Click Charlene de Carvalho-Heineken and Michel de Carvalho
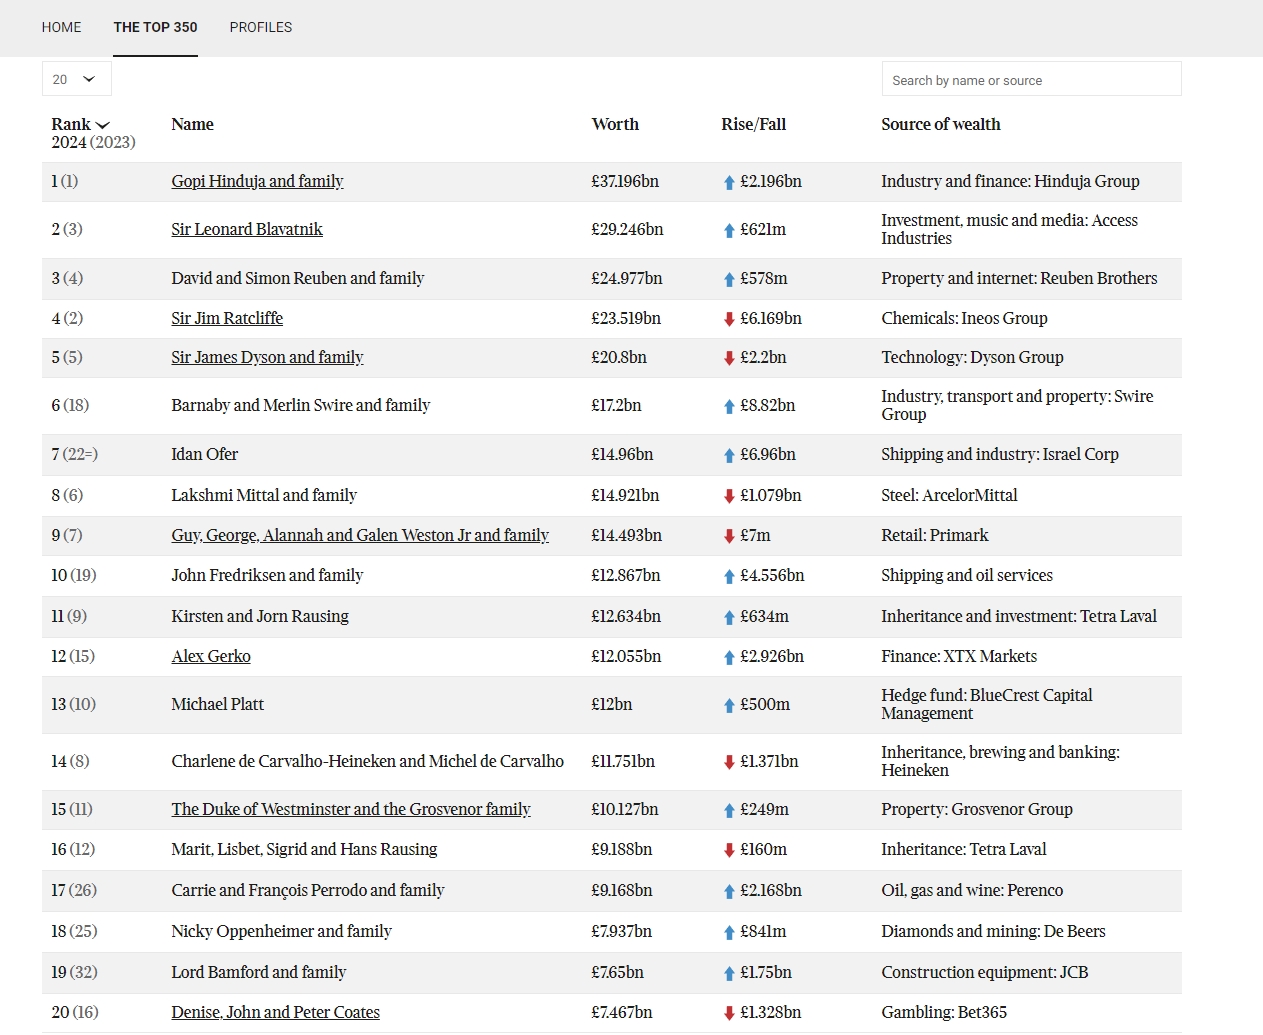This screenshot has width=1263, height=1035. coord(367,761)
